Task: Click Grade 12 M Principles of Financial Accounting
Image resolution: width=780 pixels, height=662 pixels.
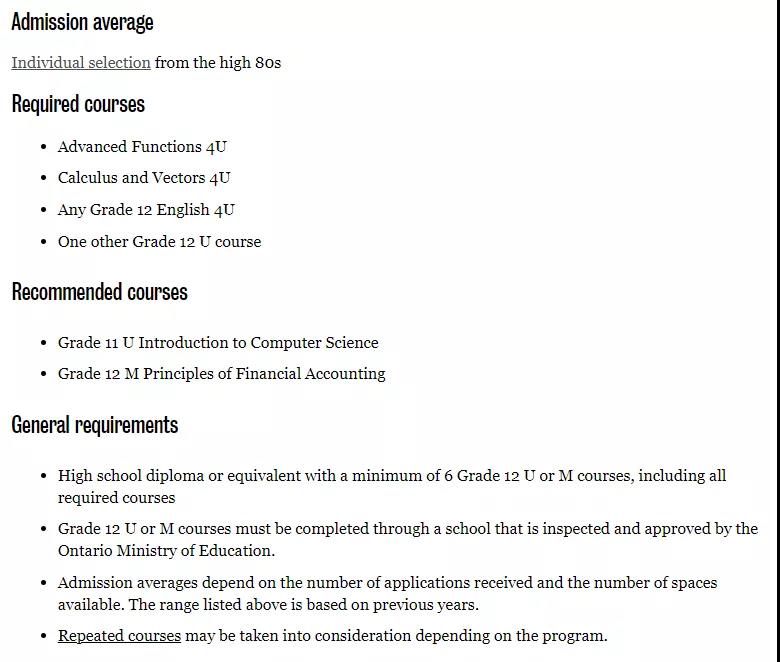Action: coord(221,374)
